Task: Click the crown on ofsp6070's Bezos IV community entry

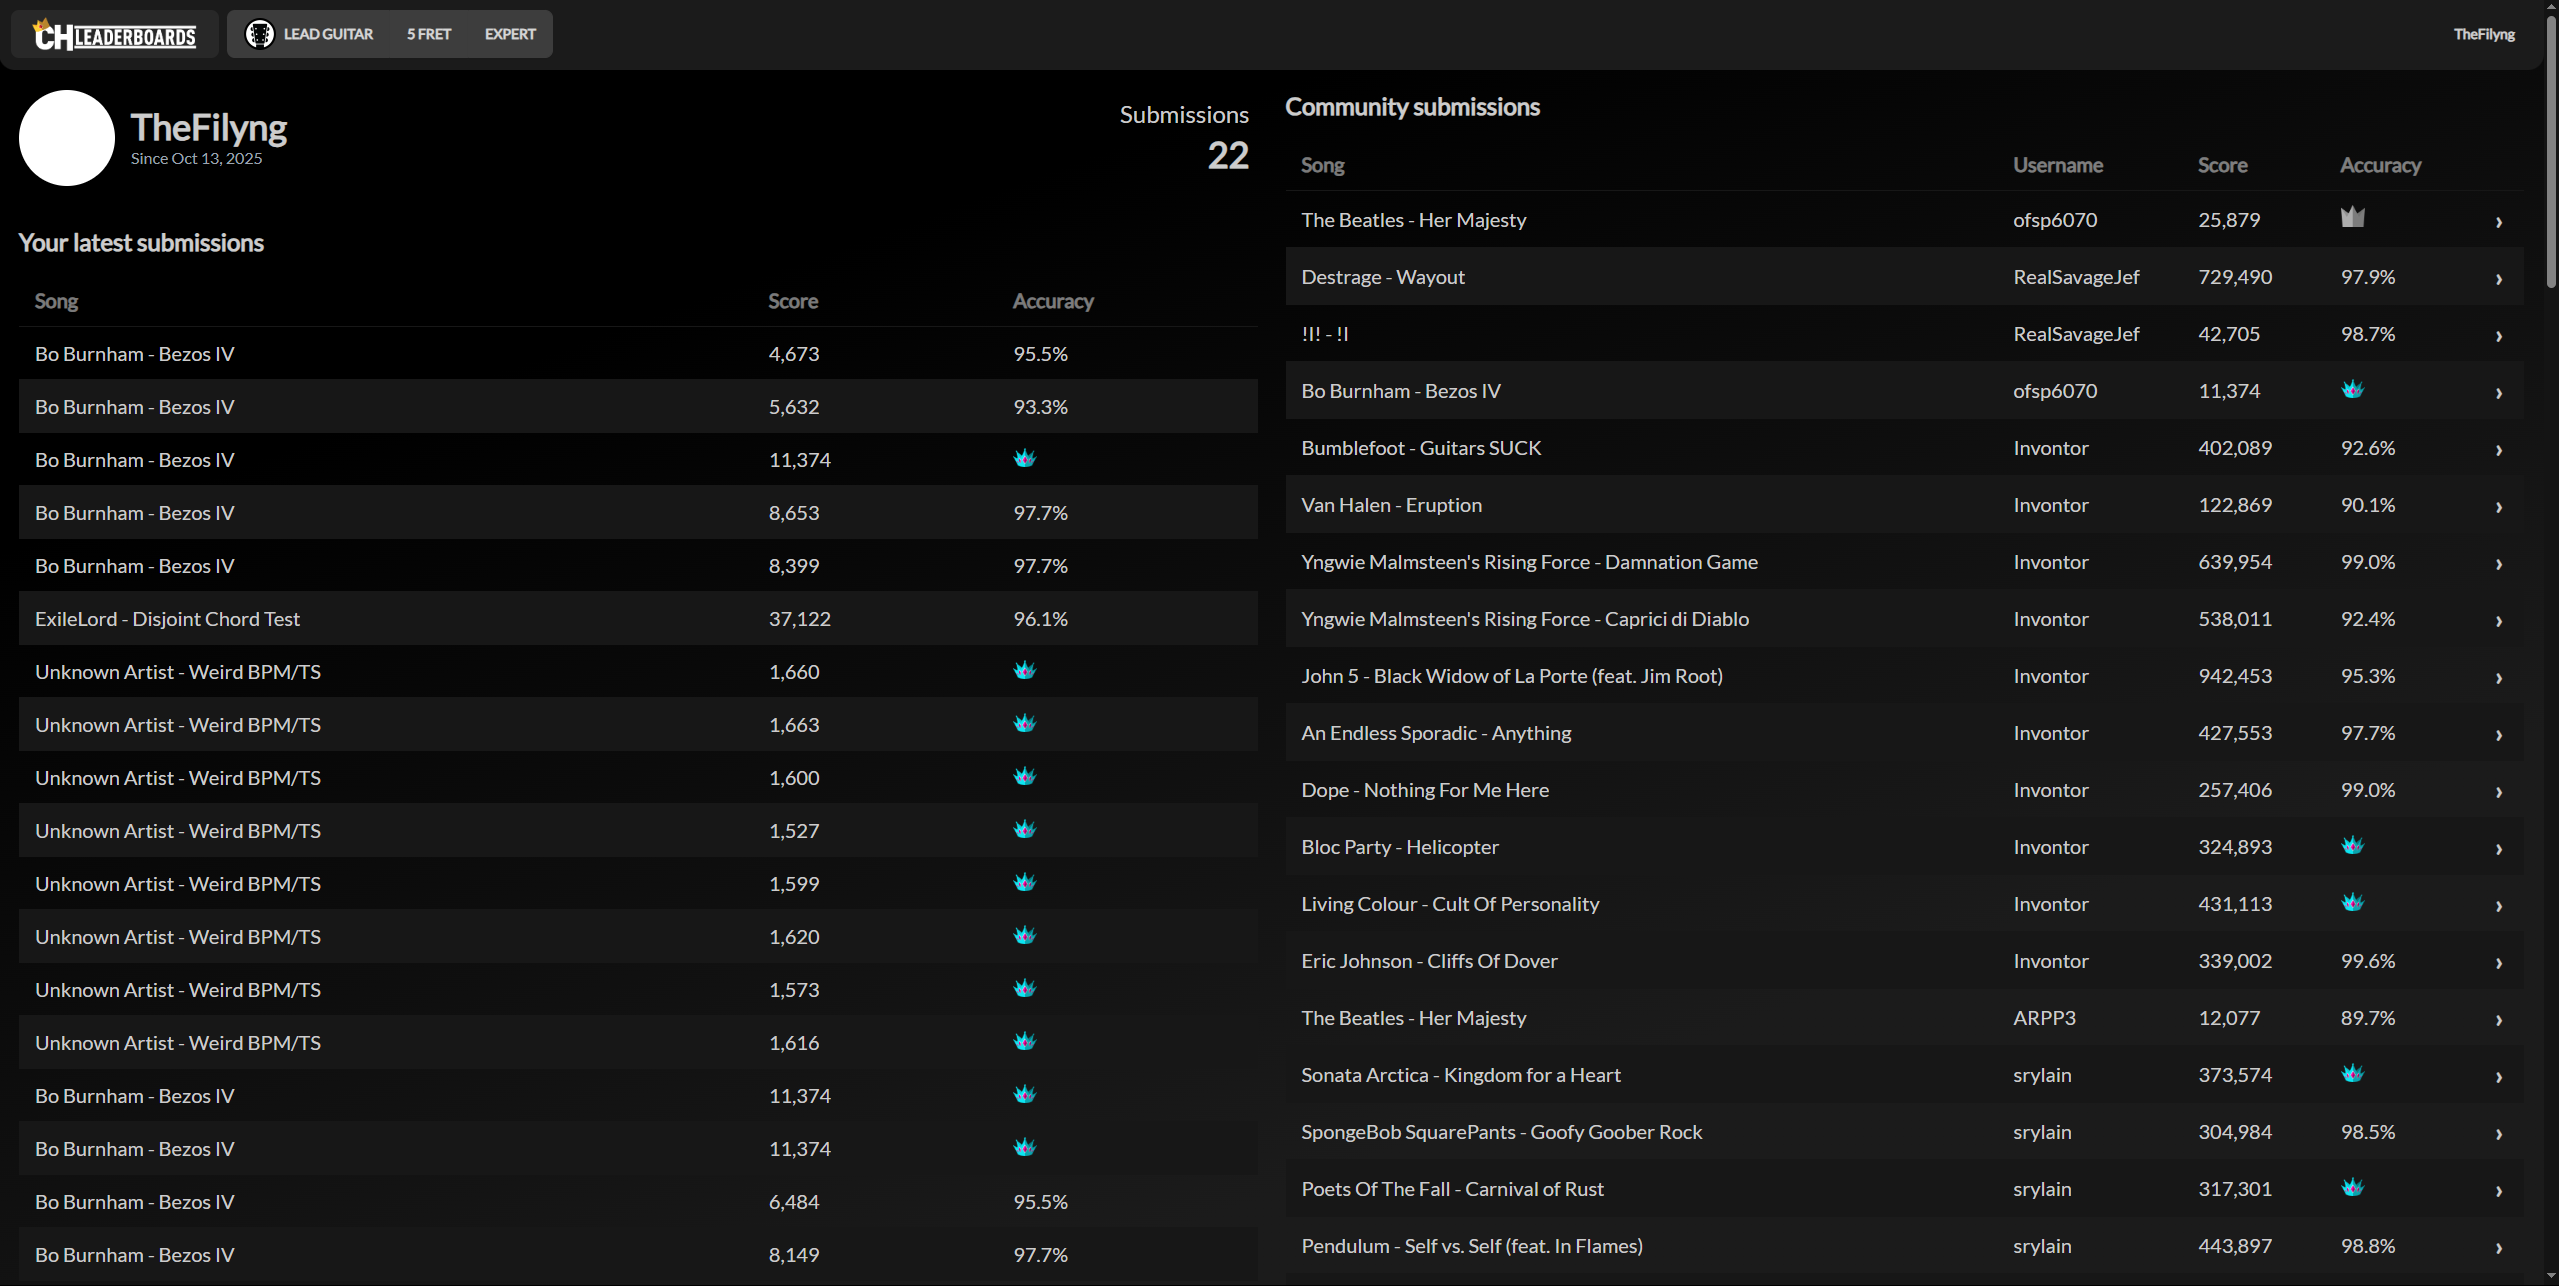Action: (x=2352, y=388)
